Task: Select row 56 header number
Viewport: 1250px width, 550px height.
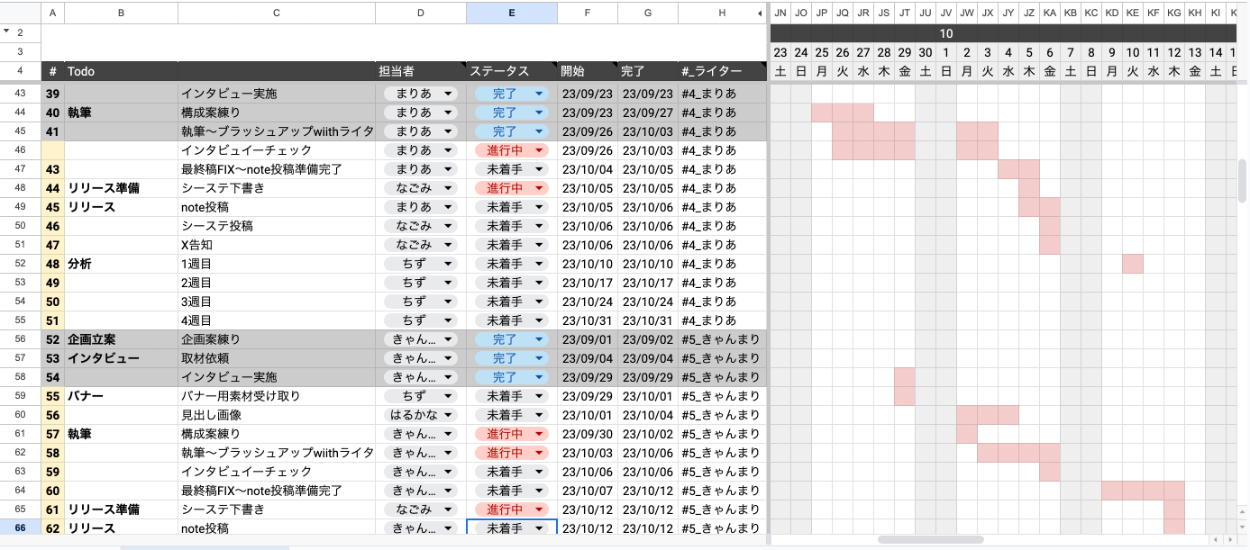Action: click(x=20, y=339)
